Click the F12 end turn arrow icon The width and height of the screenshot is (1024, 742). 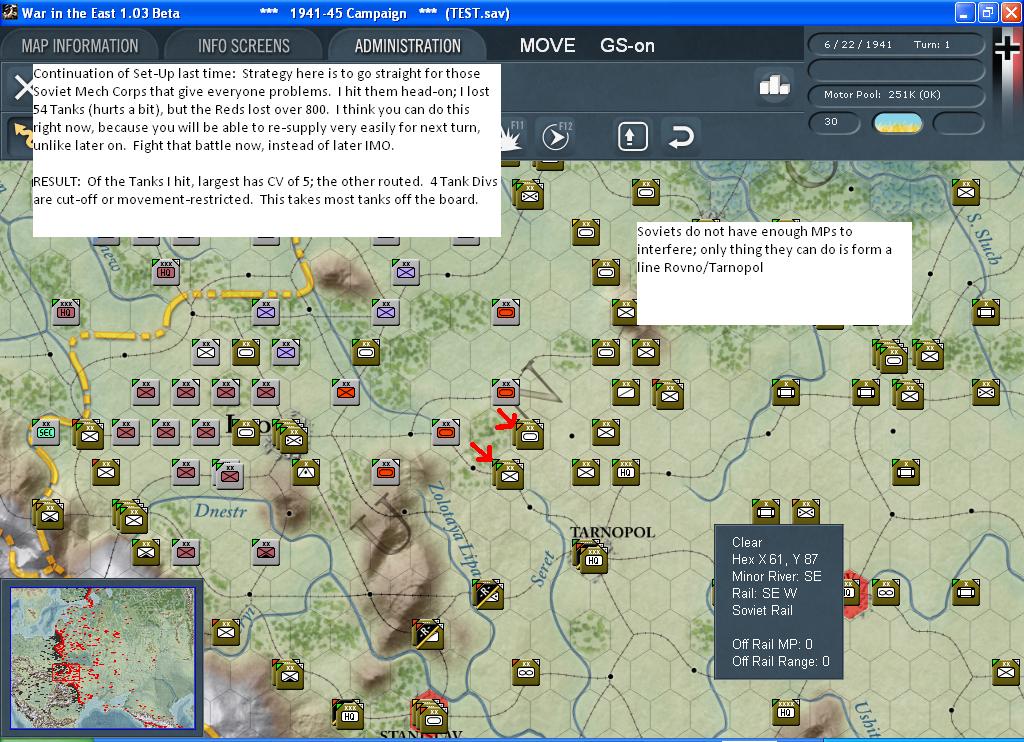pos(556,135)
